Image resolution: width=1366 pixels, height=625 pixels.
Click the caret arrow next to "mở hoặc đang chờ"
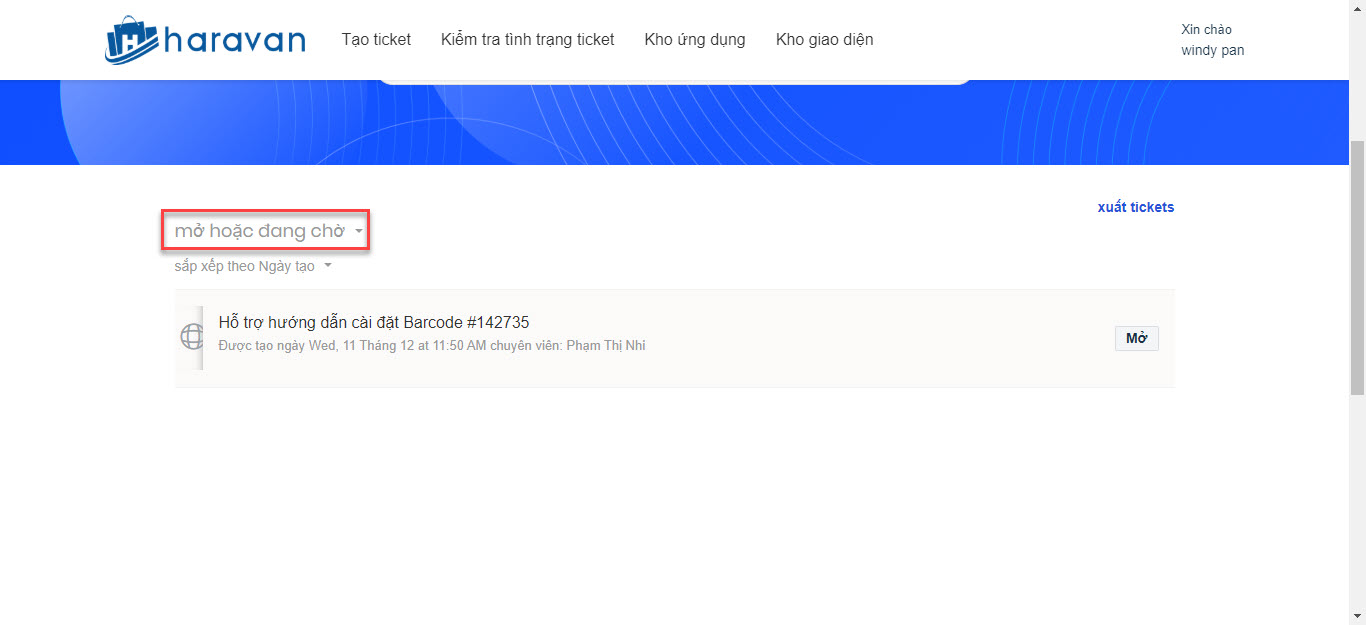click(359, 232)
